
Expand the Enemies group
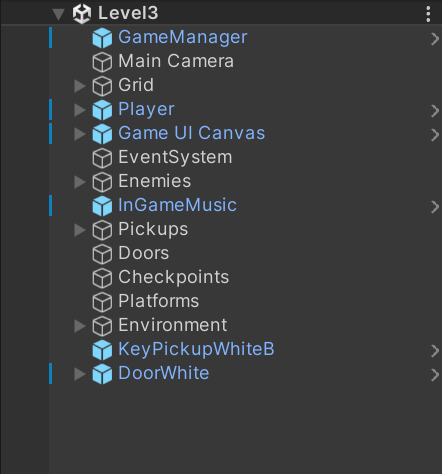coord(80,182)
